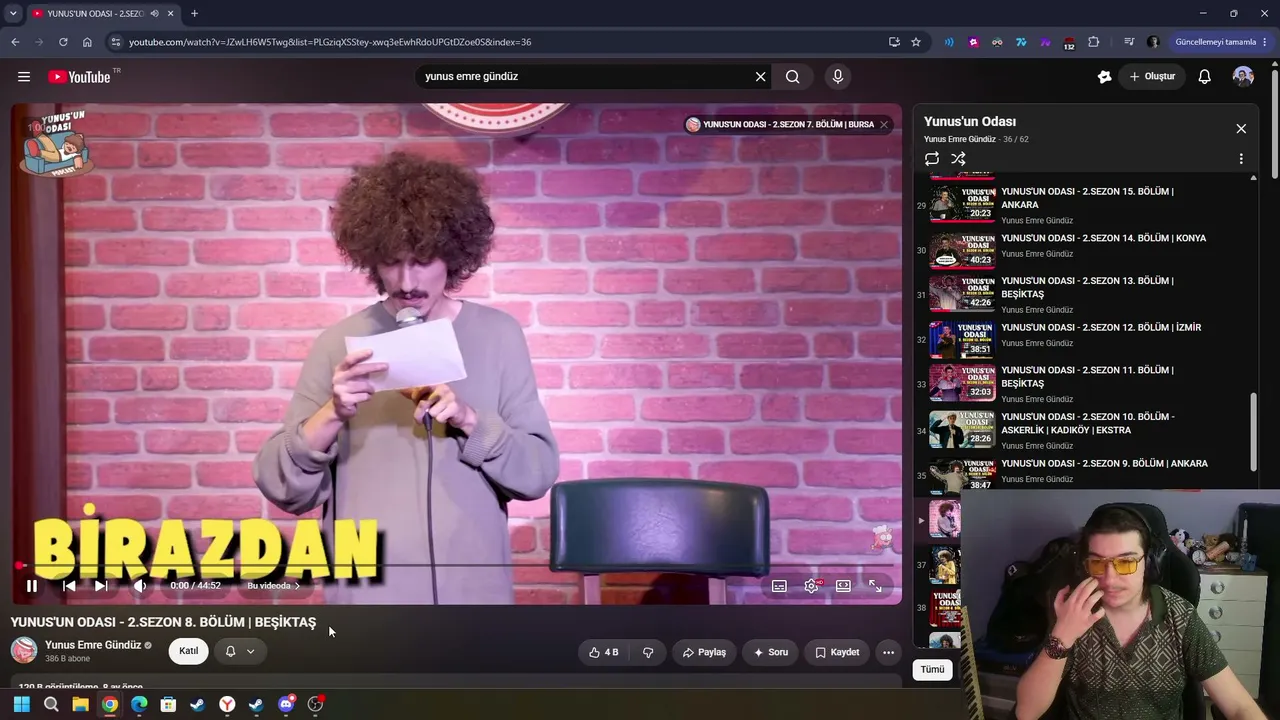Open Discord from the taskbar
This screenshot has width=1280, height=720.
coord(286,704)
